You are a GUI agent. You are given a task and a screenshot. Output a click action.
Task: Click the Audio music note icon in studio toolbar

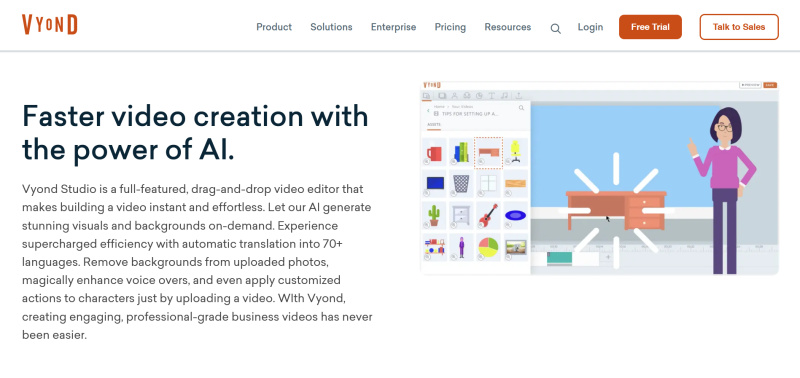(504, 95)
